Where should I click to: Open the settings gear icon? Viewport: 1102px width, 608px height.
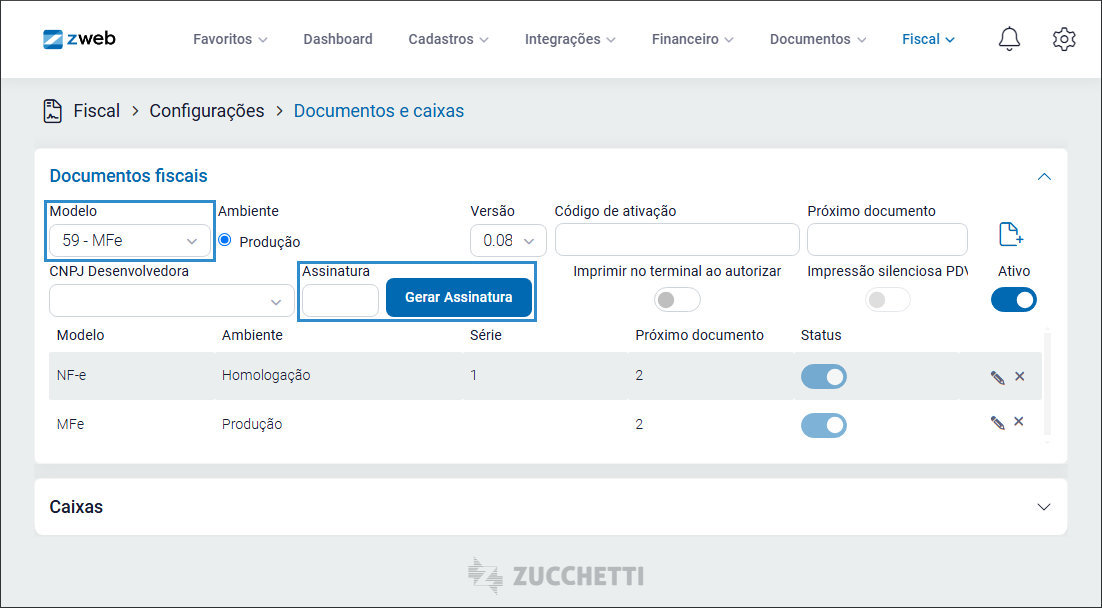[1064, 39]
